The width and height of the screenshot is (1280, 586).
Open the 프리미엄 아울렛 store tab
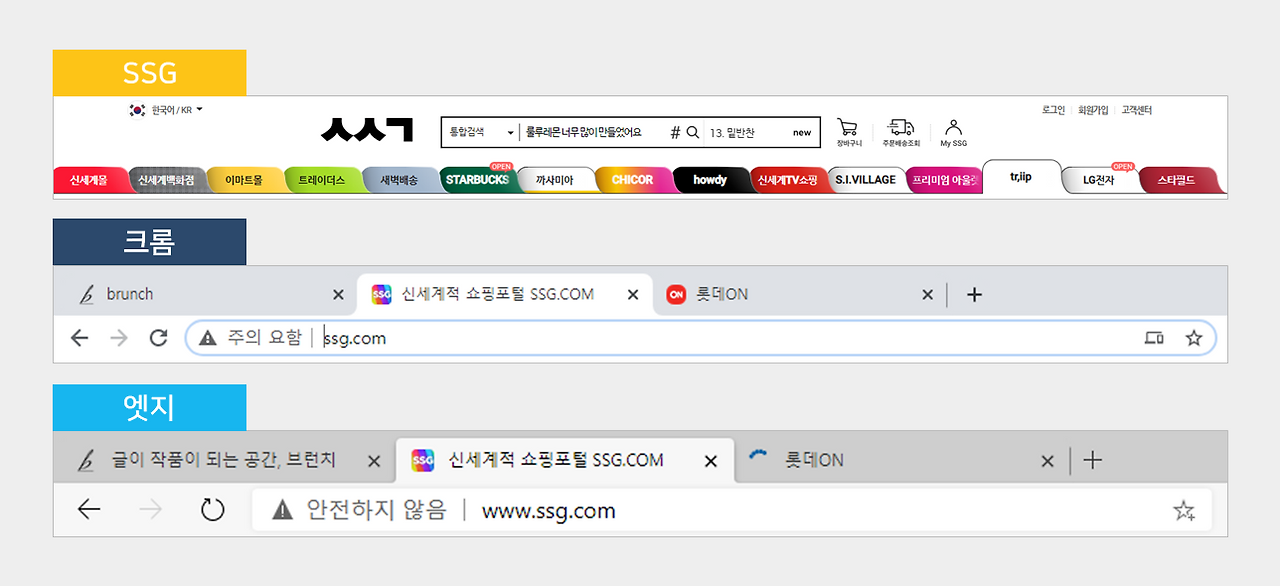click(944, 181)
